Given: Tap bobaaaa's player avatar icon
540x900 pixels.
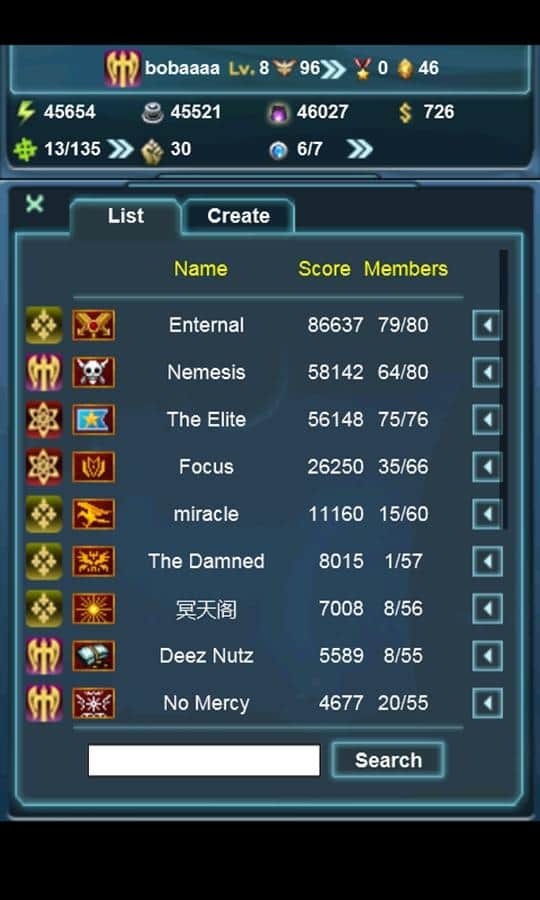Looking at the screenshot, I should 123,68.
